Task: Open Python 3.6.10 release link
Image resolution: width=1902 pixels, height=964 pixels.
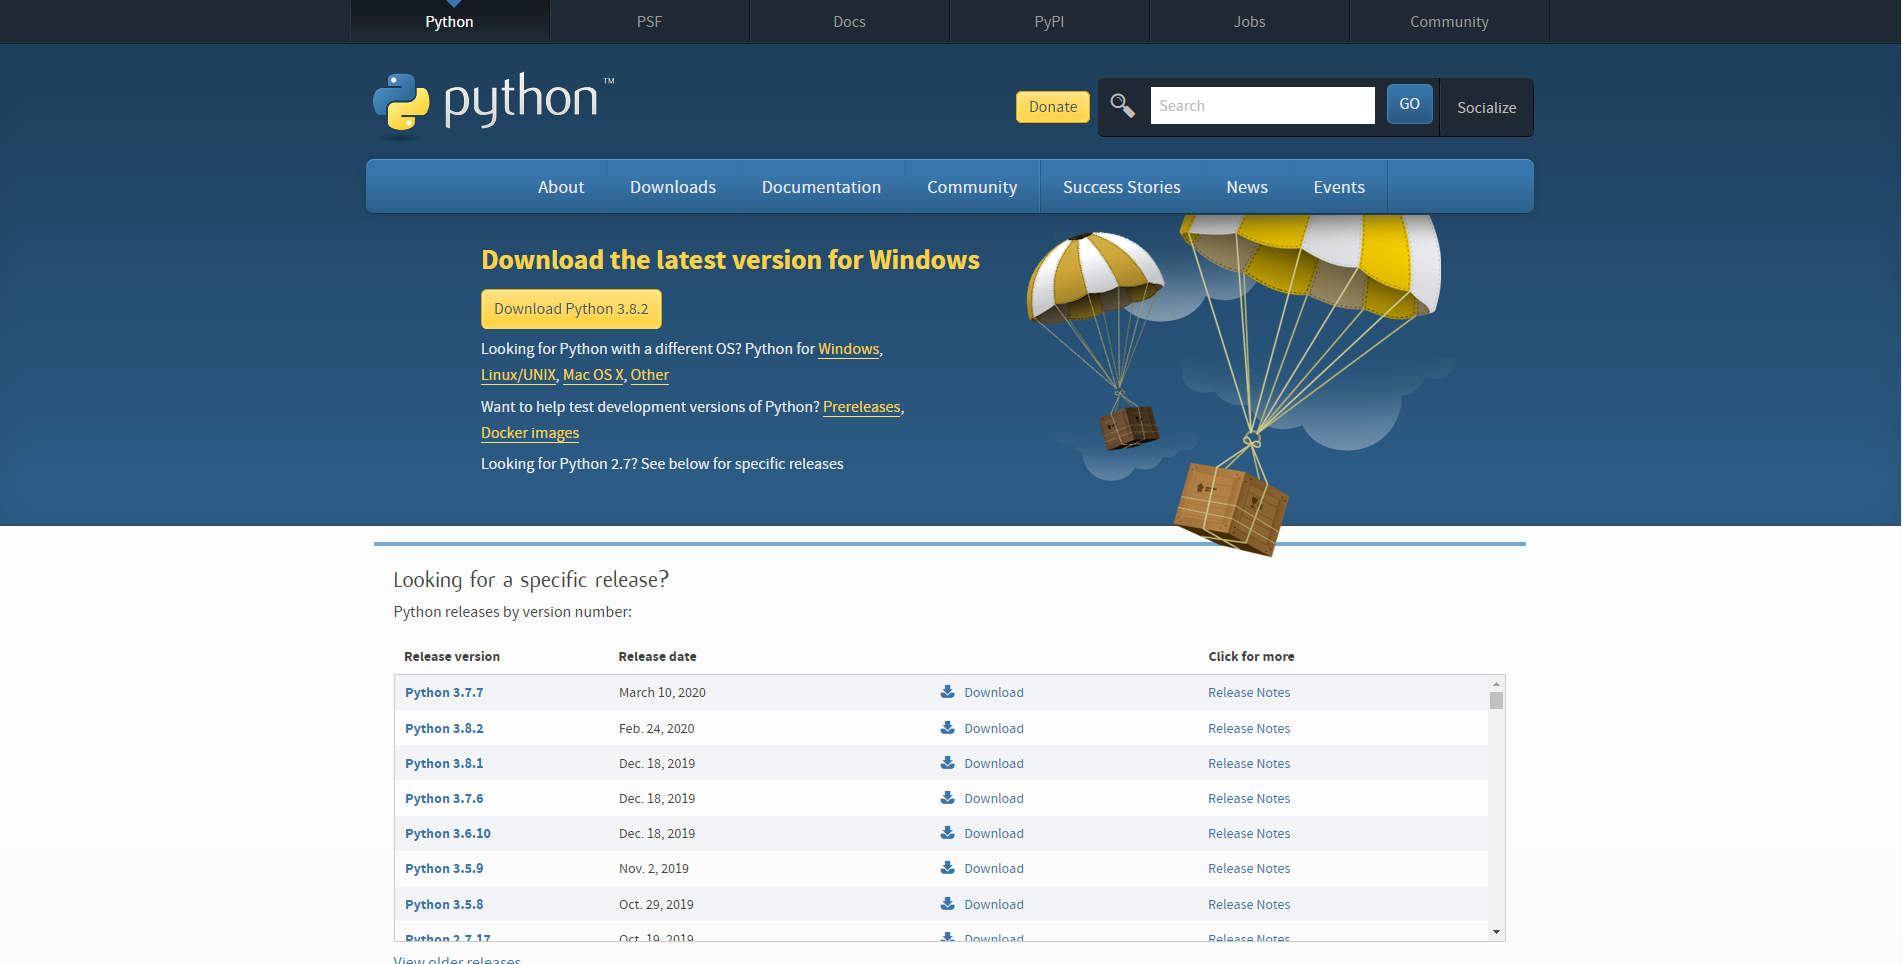Action: coord(448,833)
